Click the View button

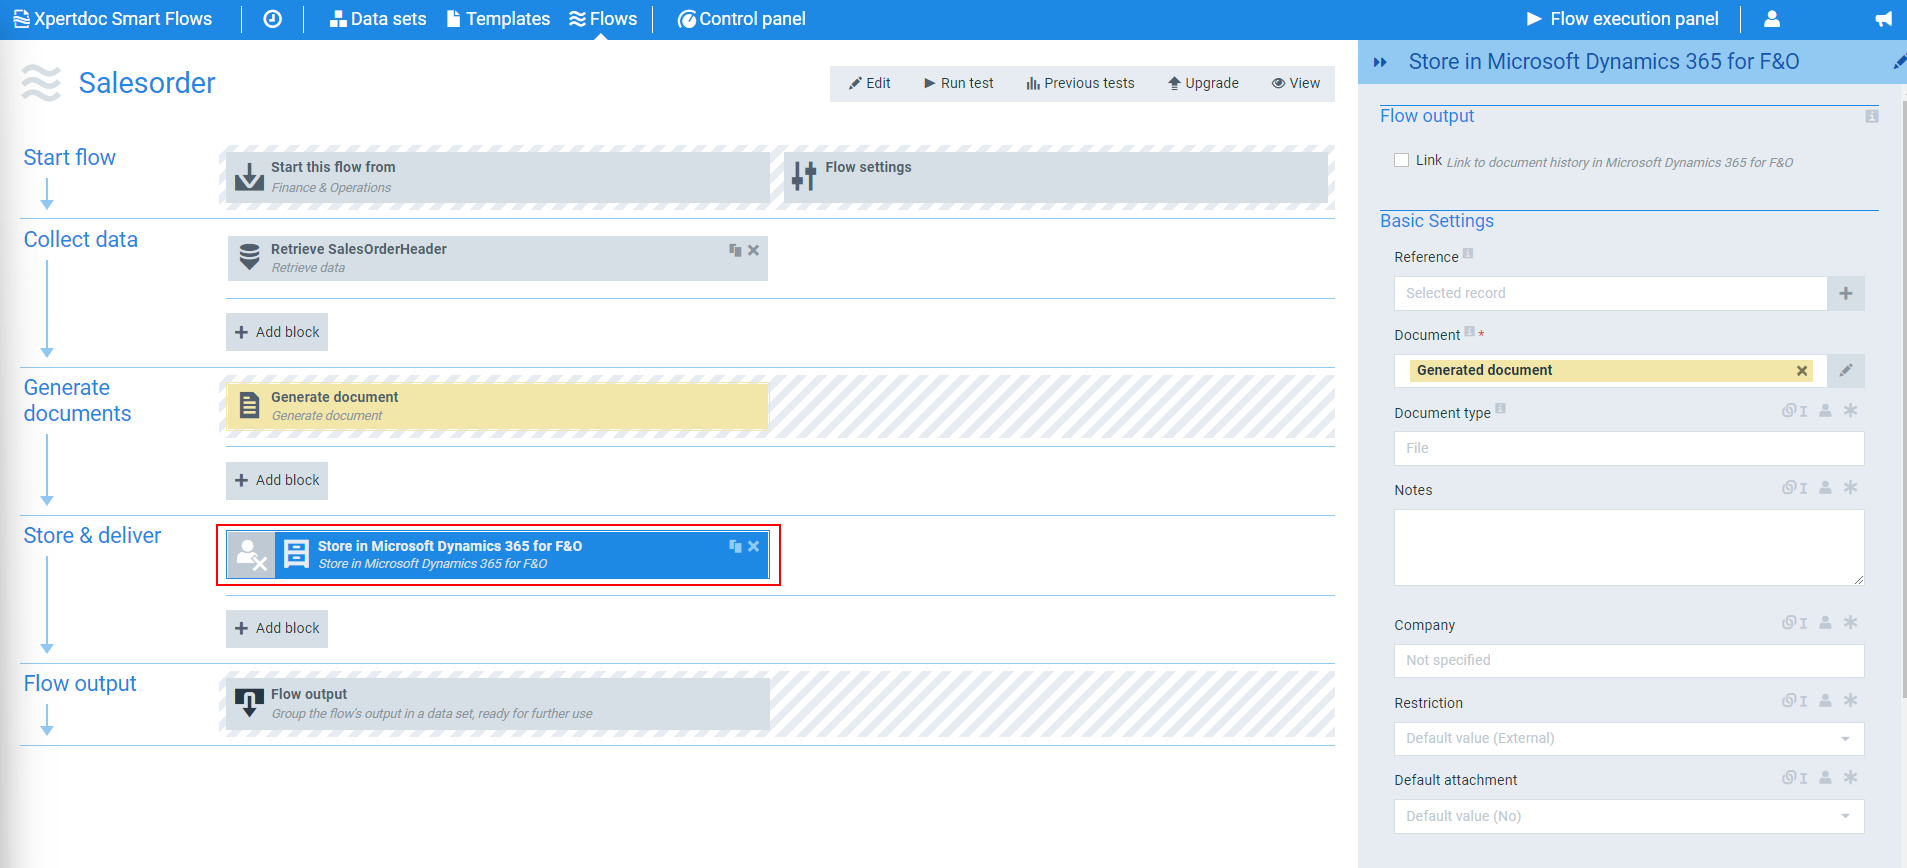coord(1296,84)
